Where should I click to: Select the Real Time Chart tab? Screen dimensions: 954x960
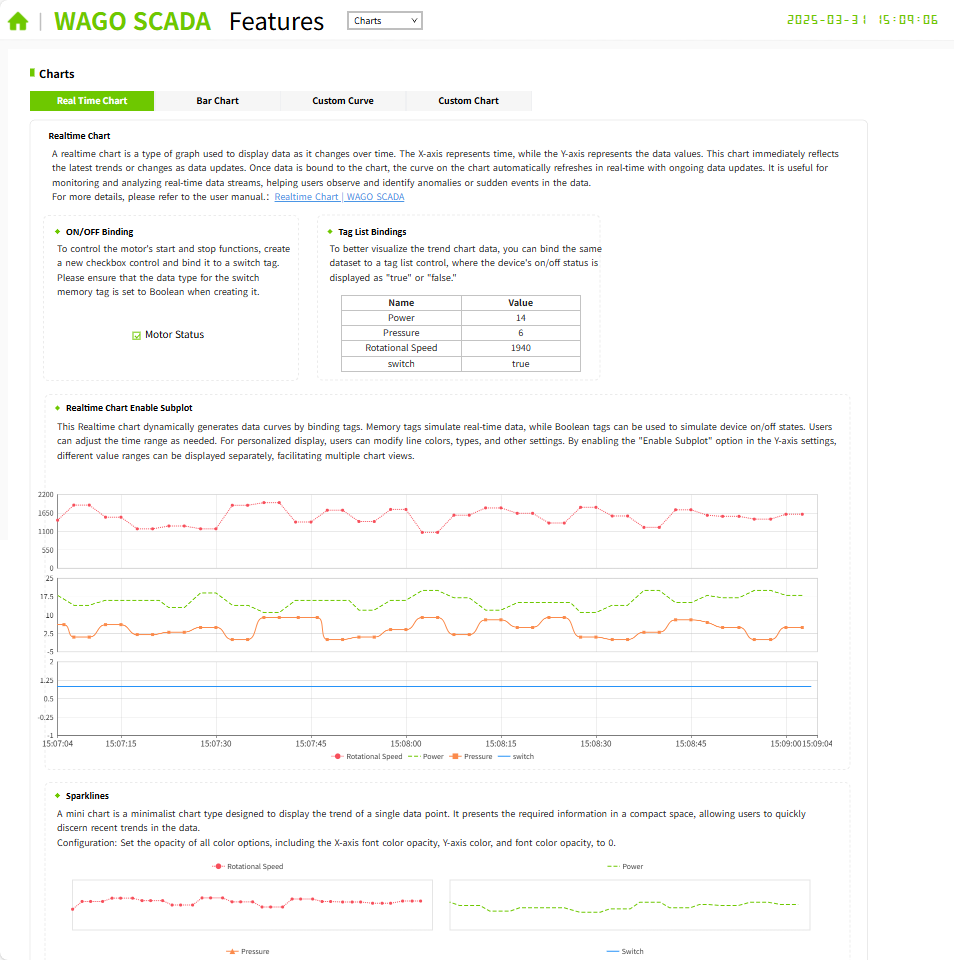pos(92,101)
